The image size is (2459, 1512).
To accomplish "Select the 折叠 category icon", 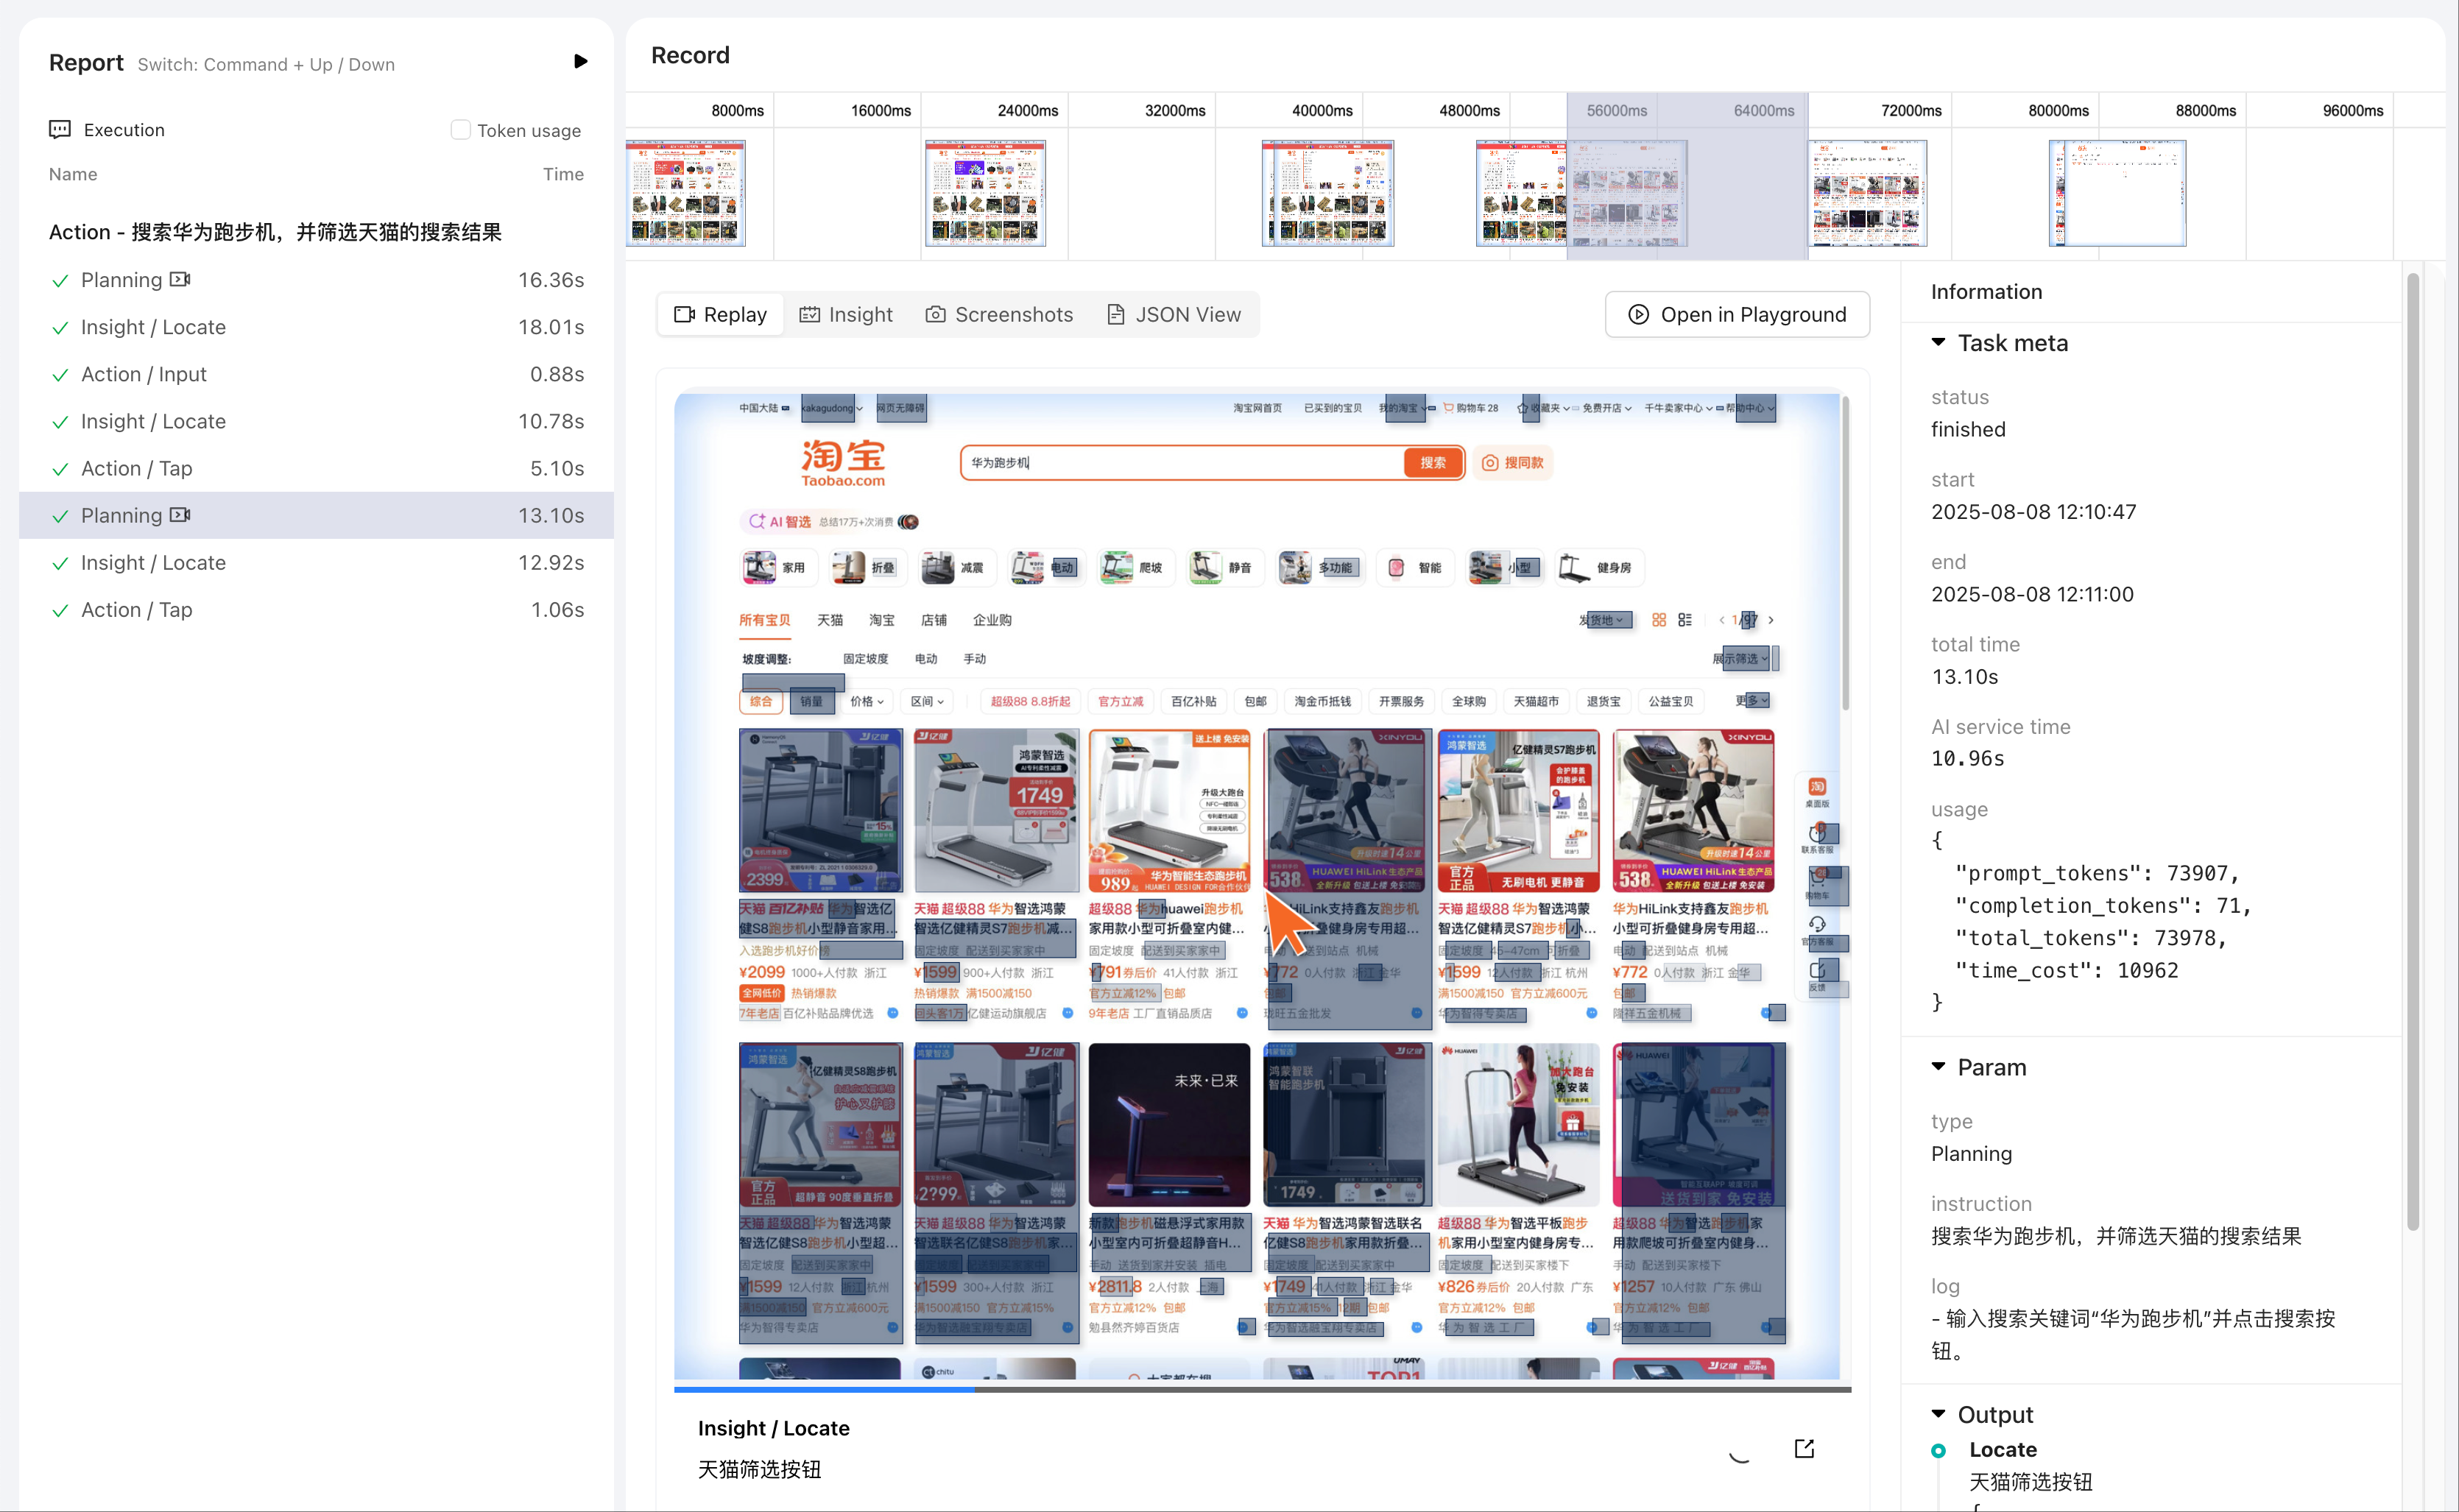I will [x=849, y=567].
